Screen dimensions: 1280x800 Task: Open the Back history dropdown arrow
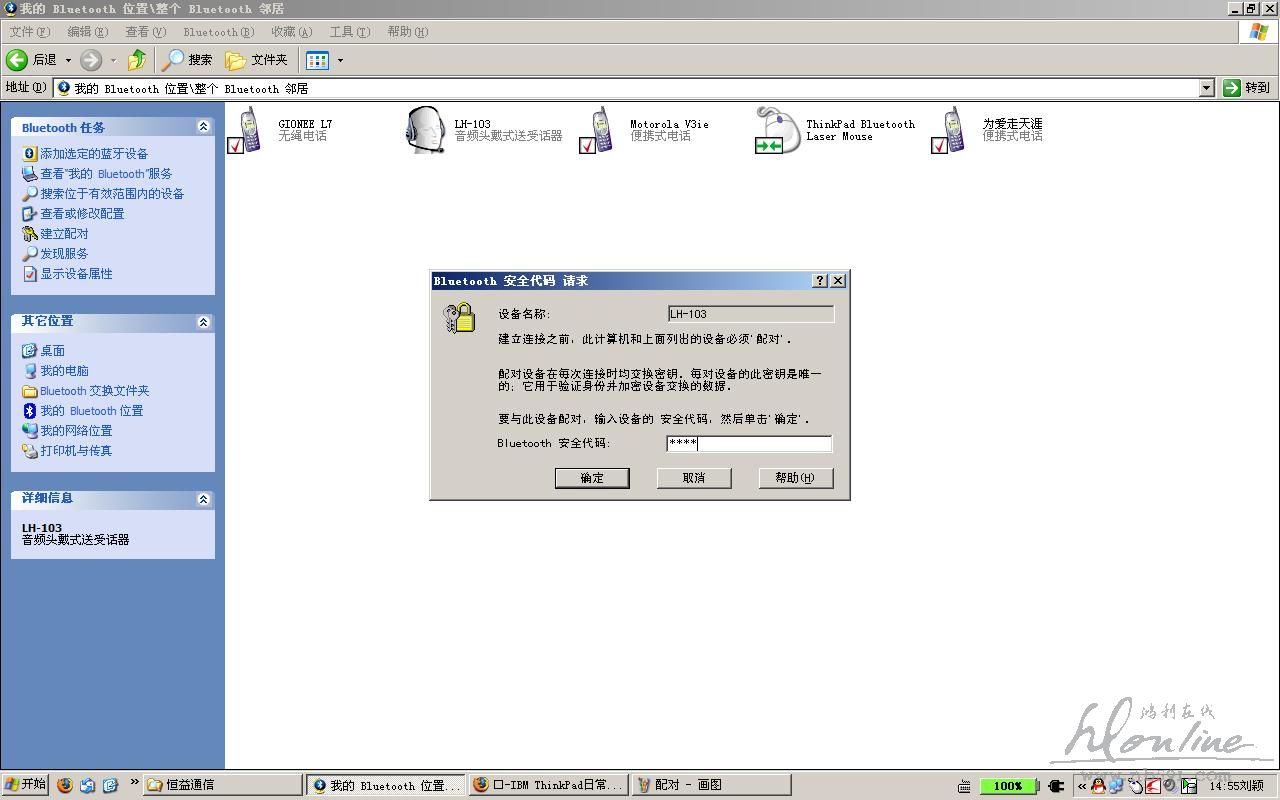click(68, 60)
